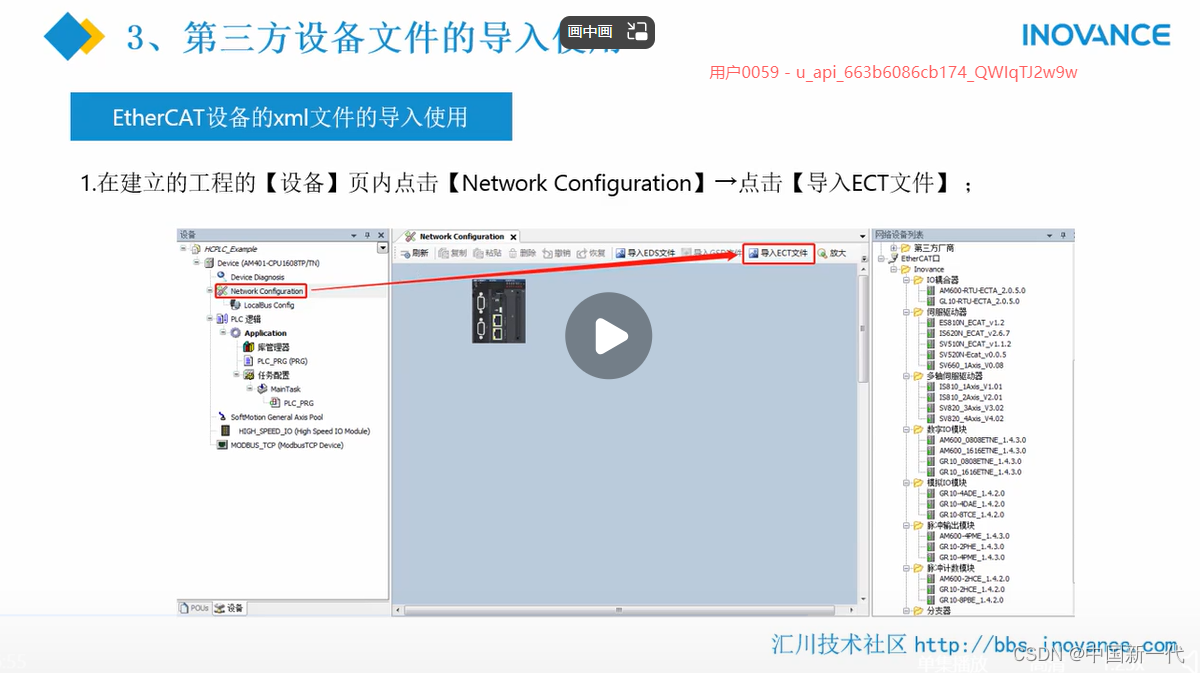Image resolution: width=1200 pixels, height=673 pixels.
Task: Open the POUs bottom tab
Action: click(195, 607)
